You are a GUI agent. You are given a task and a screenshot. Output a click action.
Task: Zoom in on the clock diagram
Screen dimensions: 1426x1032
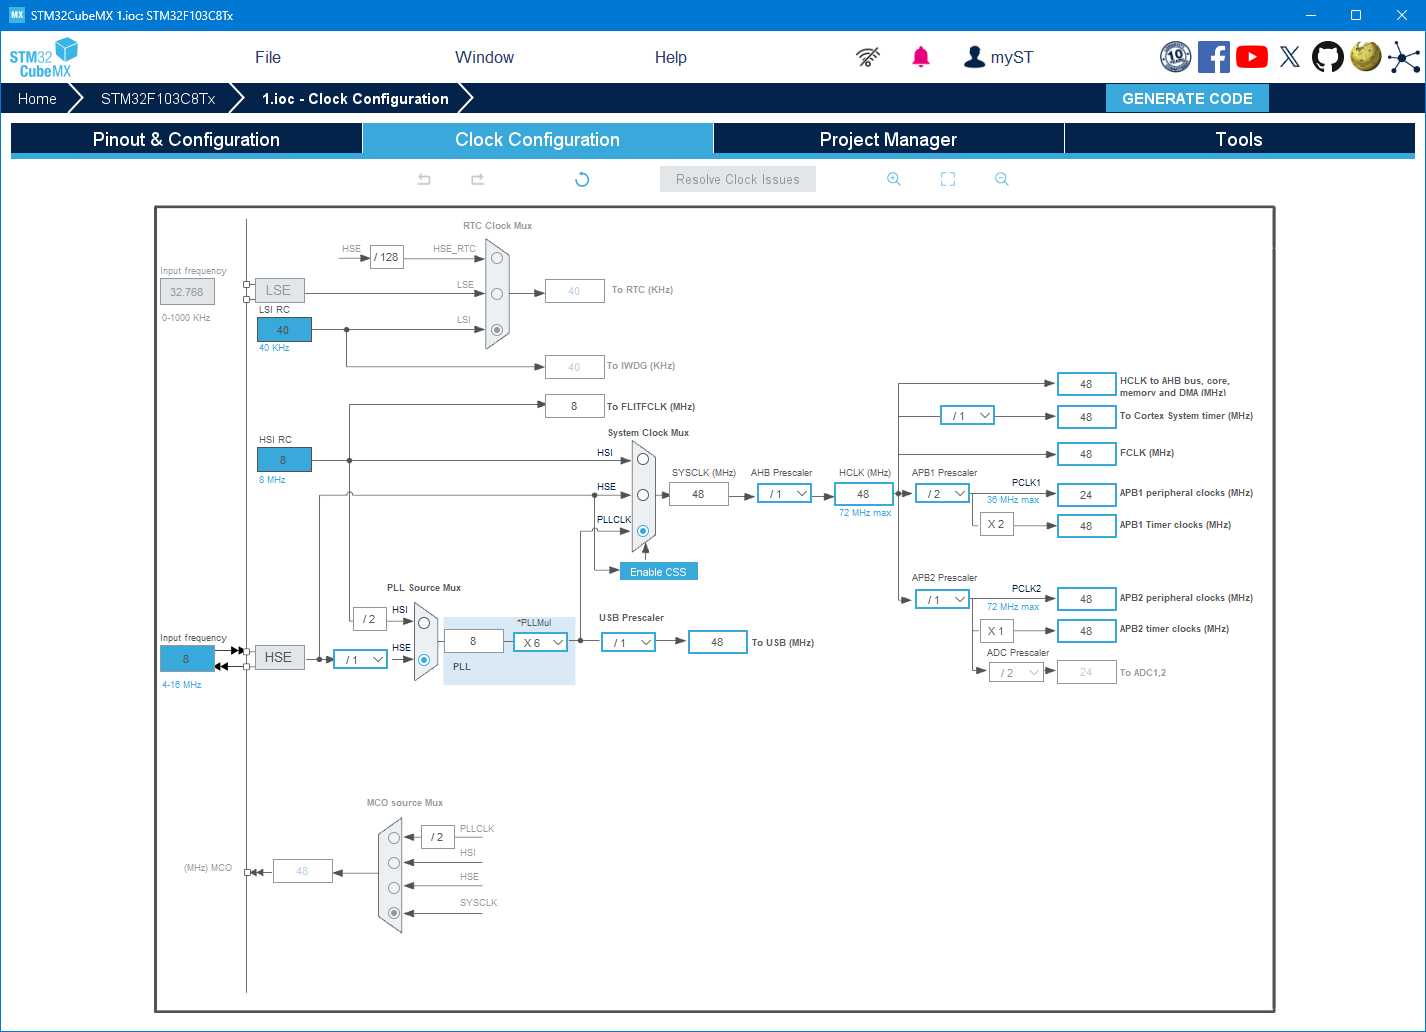point(894,179)
